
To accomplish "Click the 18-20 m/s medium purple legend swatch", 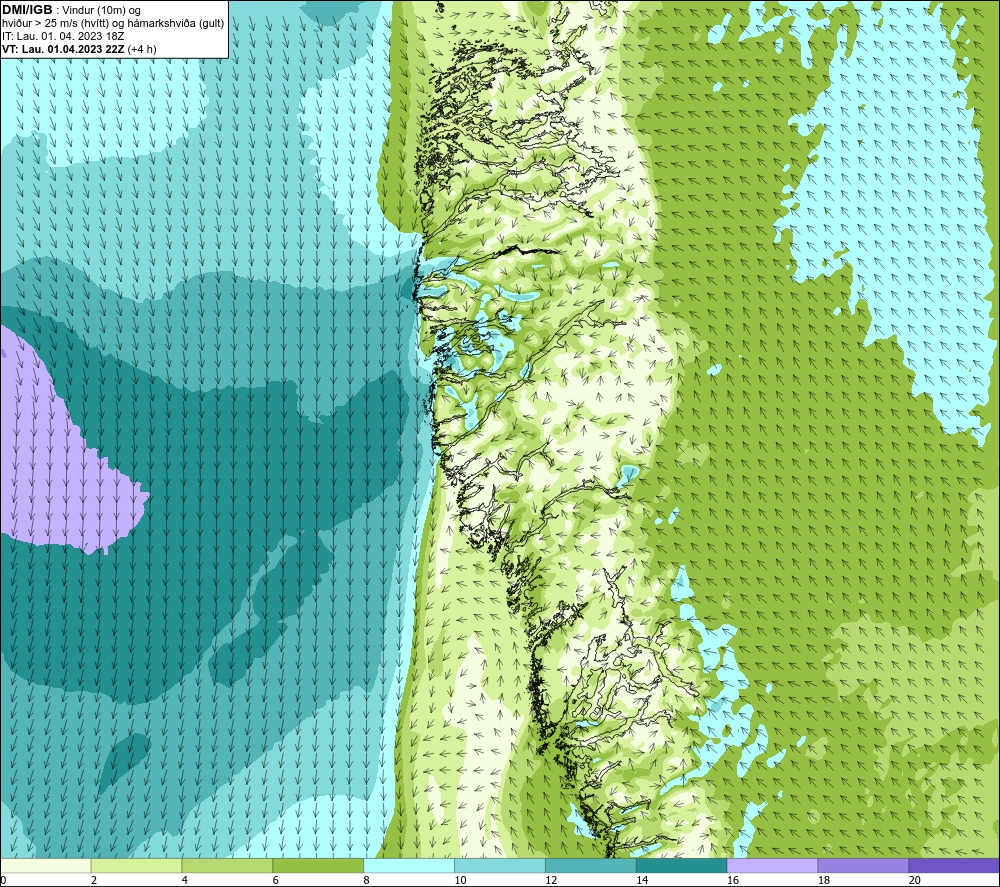I will pos(863,865).
